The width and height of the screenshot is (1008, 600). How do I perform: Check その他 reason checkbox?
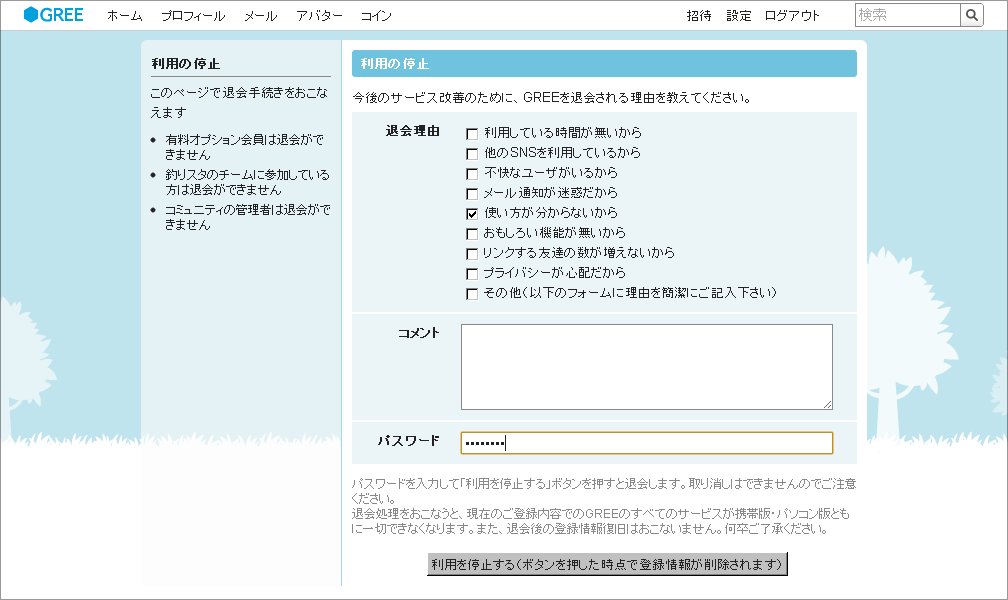[x=472, y=294]
